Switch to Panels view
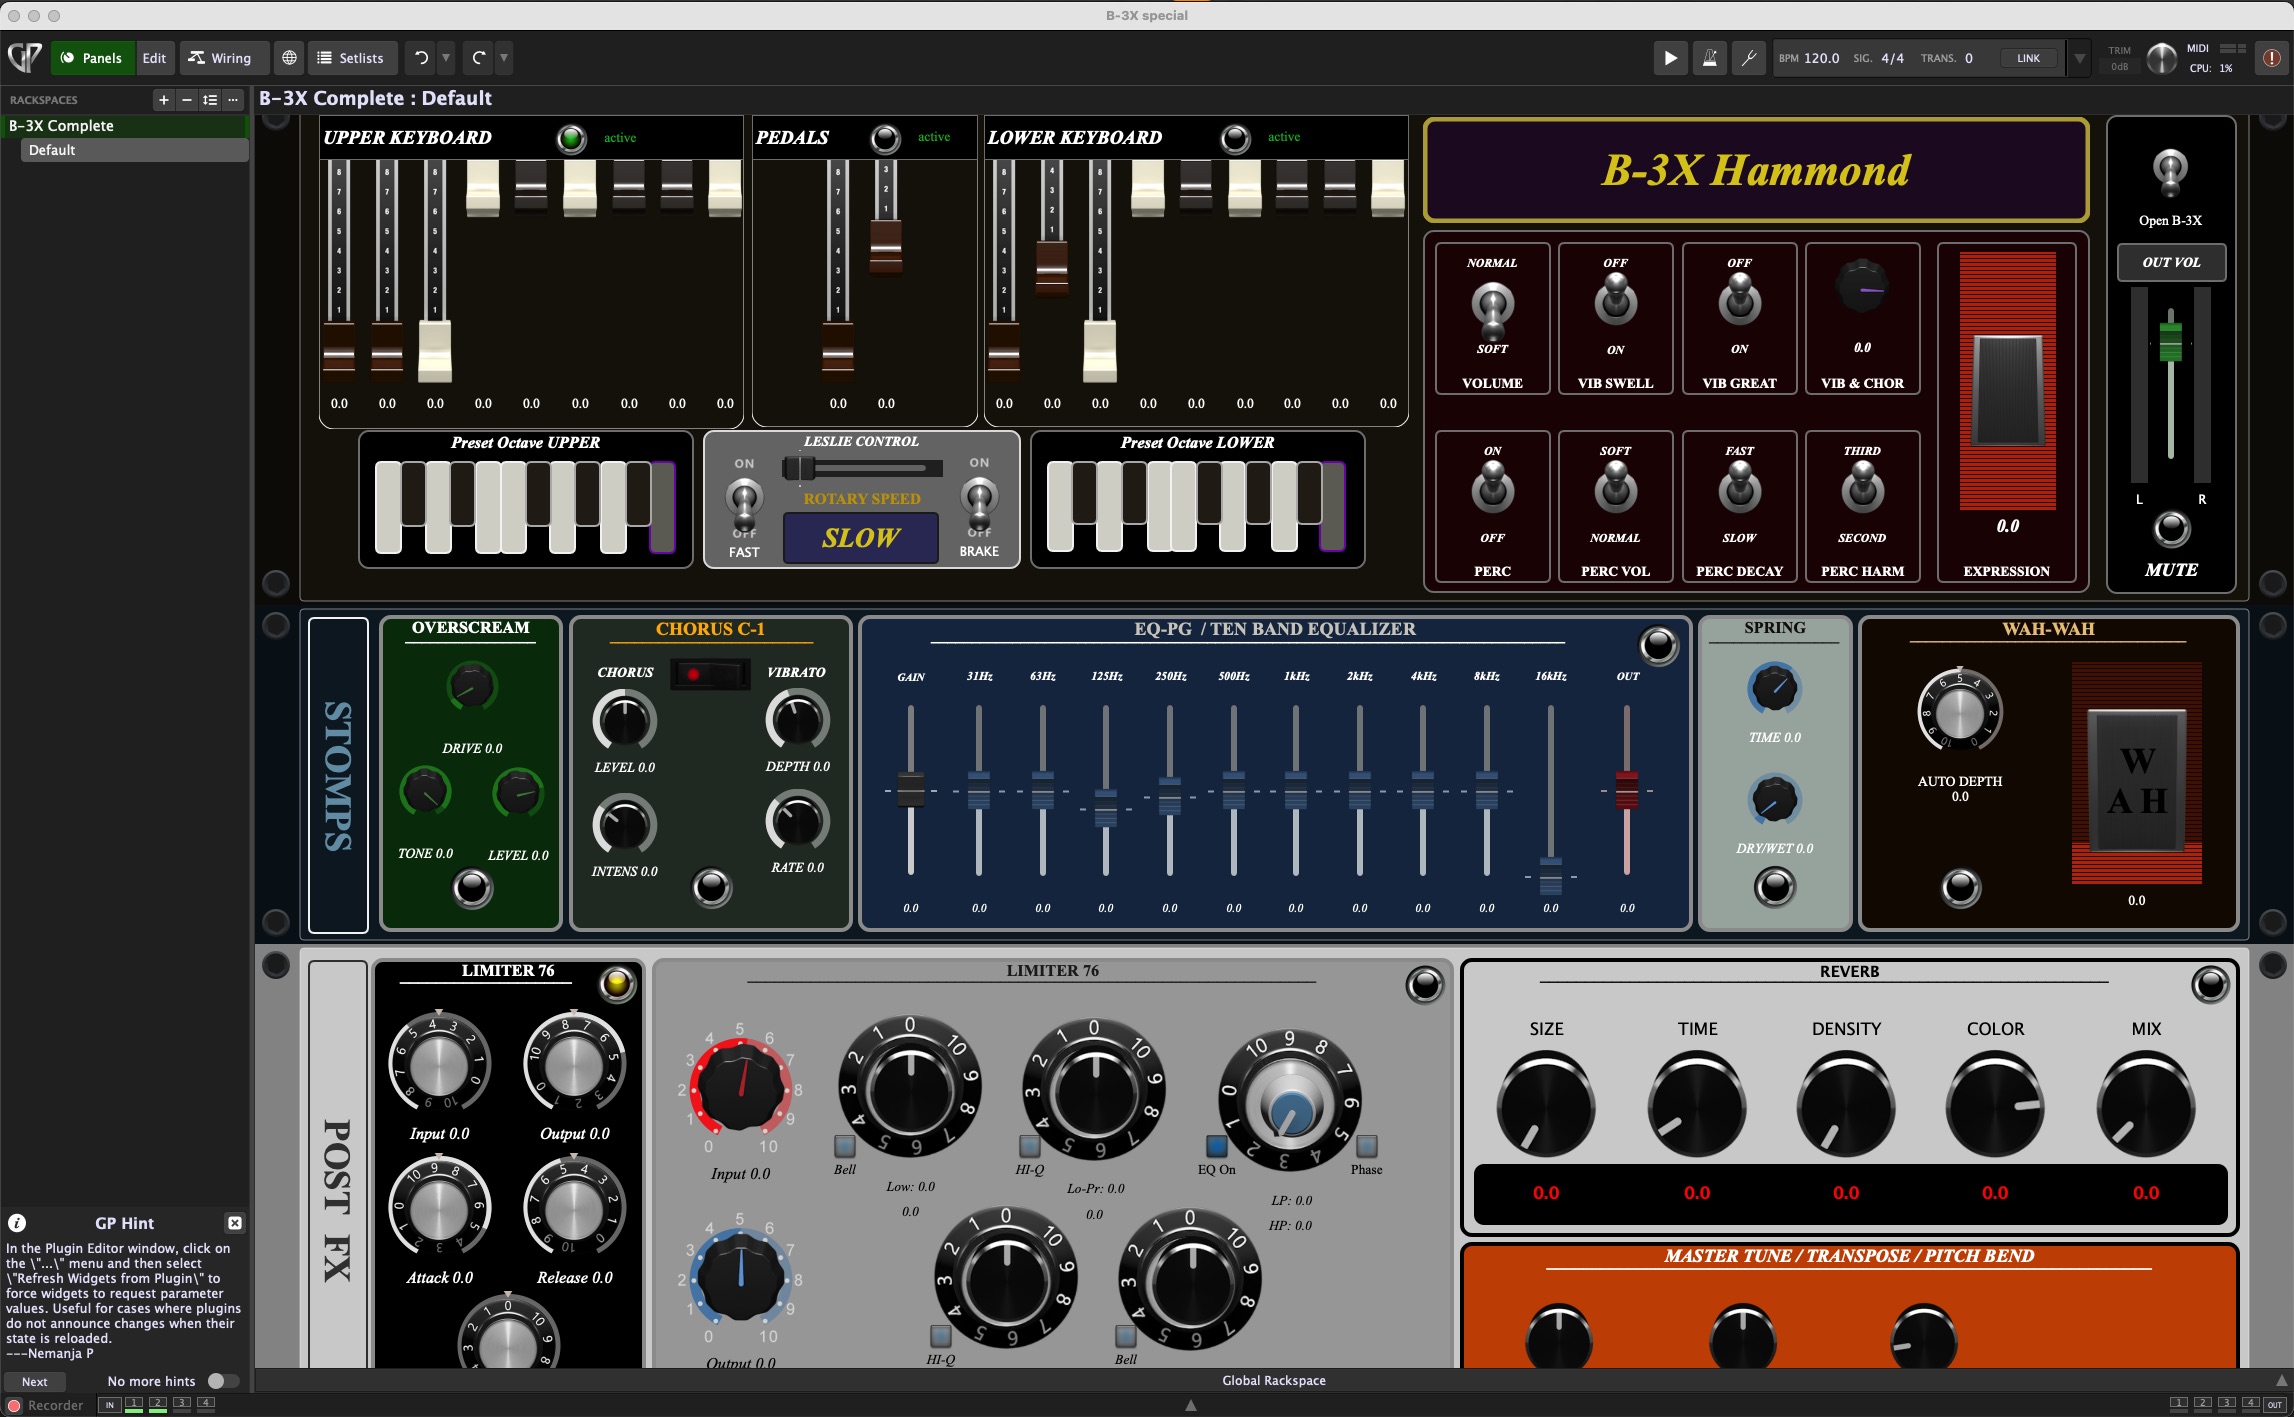Image resolution: width=2294 pixels, height=1417 pixels. (x=91, y=58)
